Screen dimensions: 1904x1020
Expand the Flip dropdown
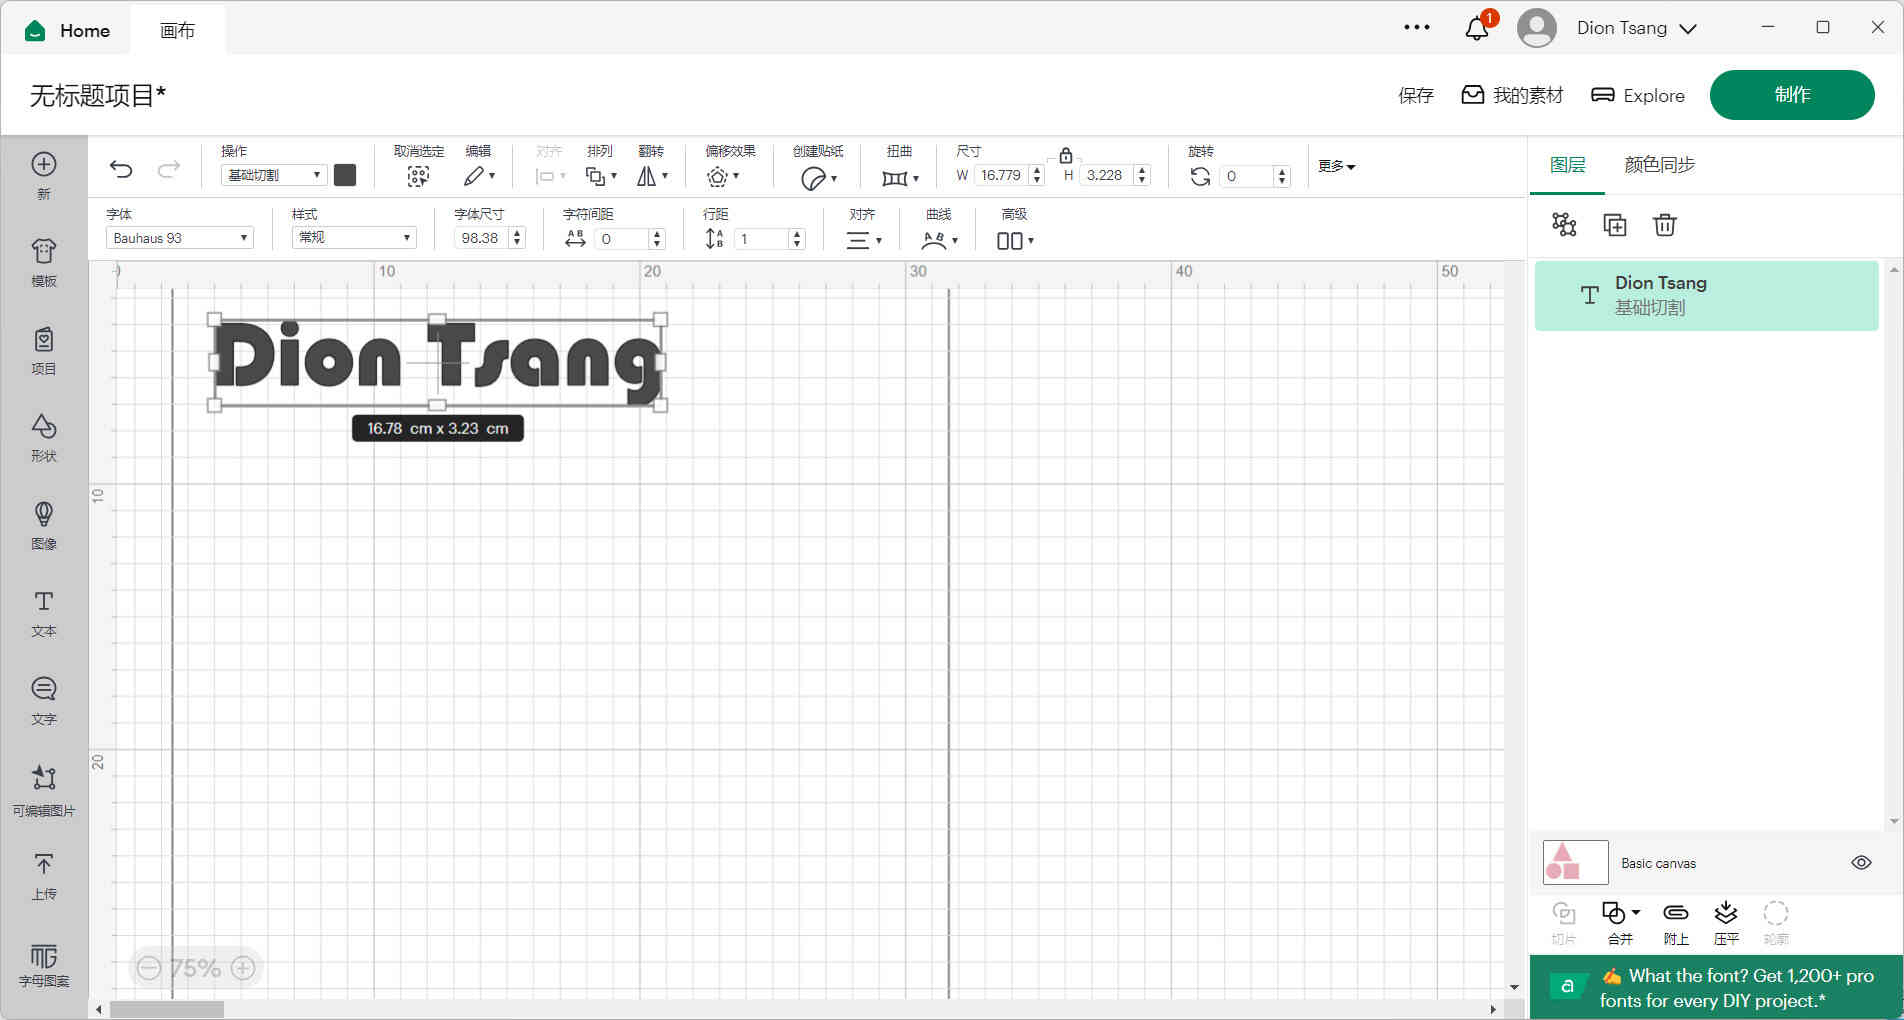652,177
